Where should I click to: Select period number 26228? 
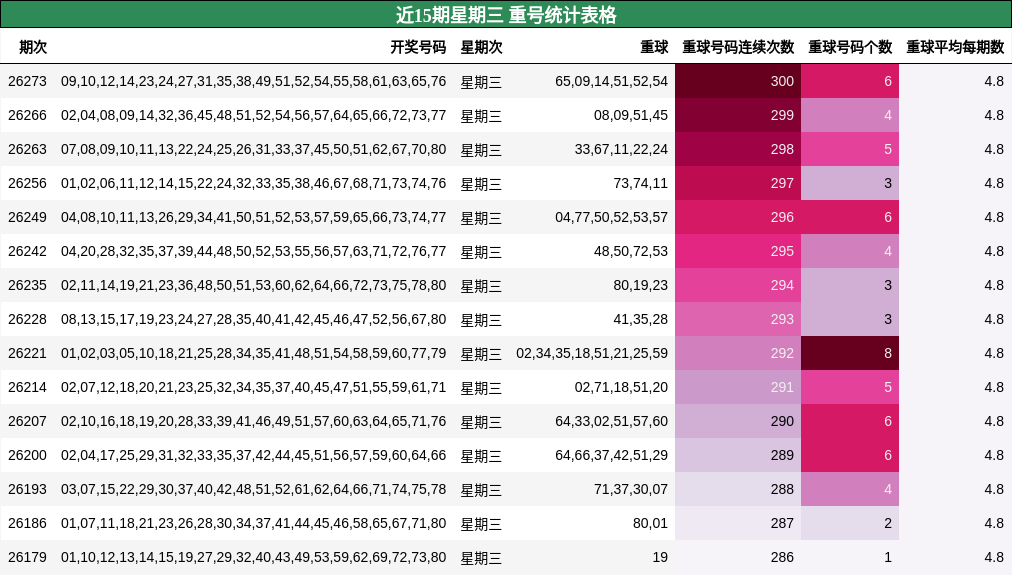[x=27, y=319]
